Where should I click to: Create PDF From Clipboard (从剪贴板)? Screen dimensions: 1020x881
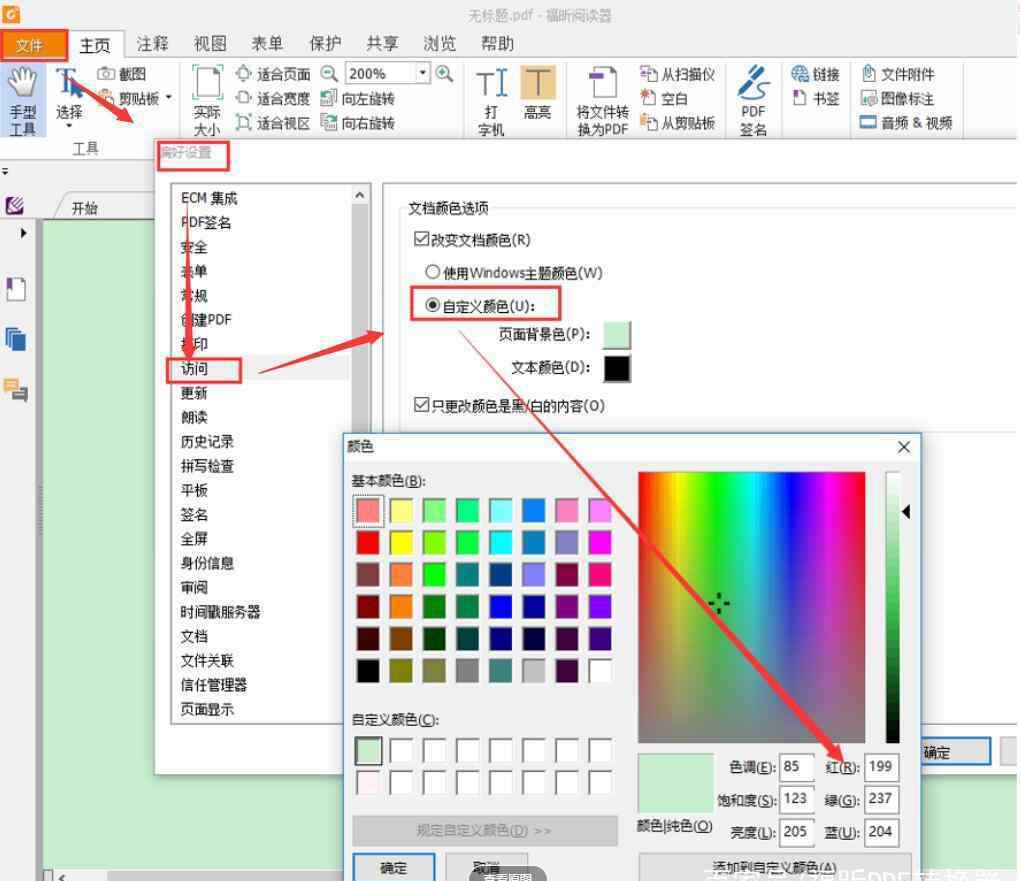[677, 122]
